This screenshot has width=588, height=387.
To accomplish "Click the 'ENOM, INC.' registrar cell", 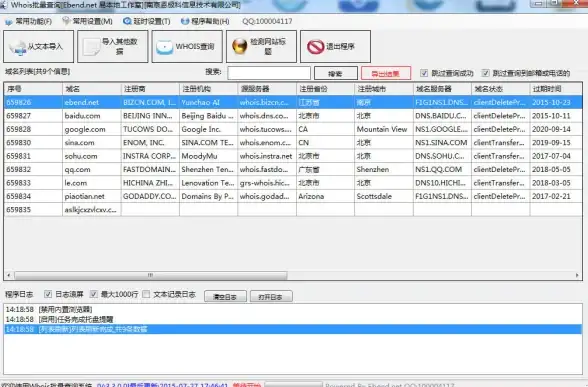I will click(x=150, y=143).
